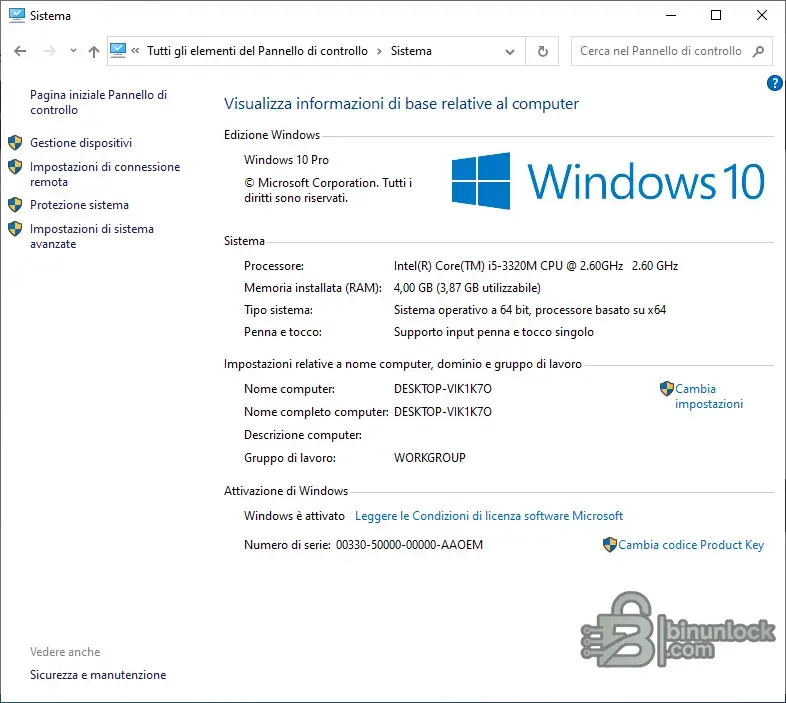This screenshot has width=786, height=703.
Task: Click shield icon beside Protezione sistema
Action: (x=15, y=205)
